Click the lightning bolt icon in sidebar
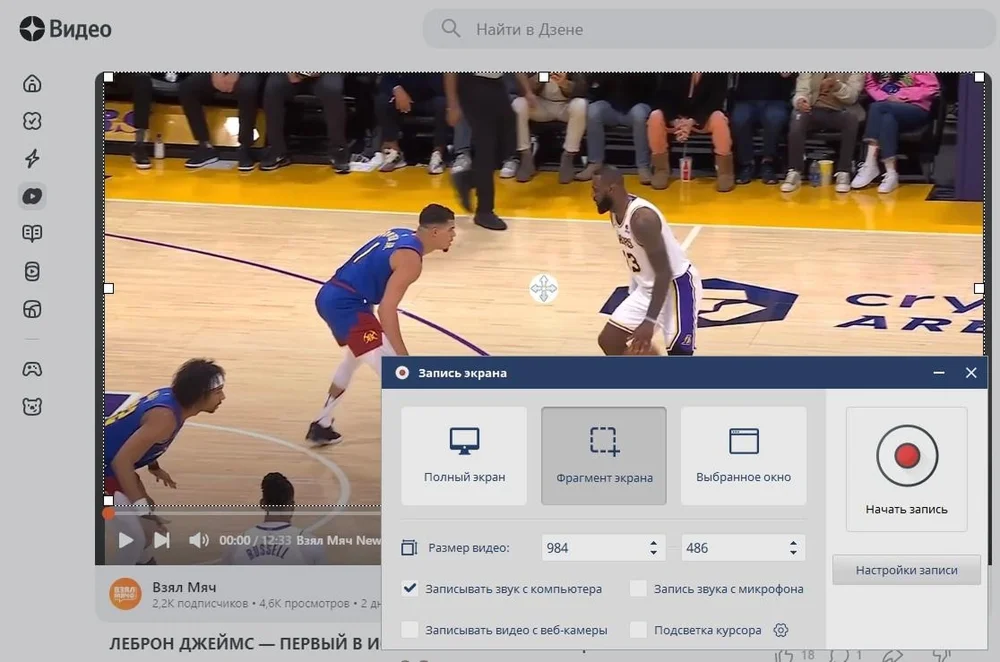This screenshot has height=662, width=1000. click(32, 158)
